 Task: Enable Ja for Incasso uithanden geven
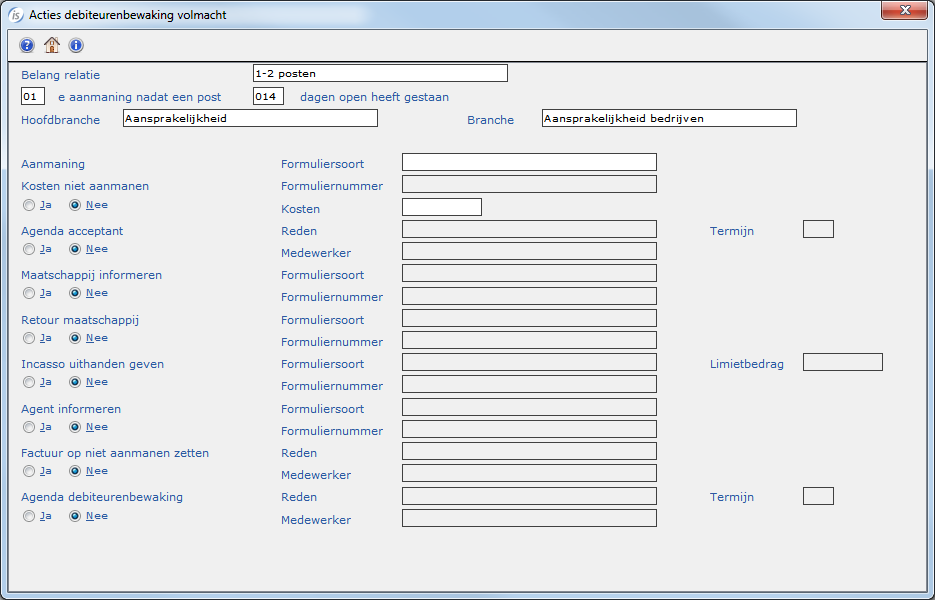29,382
